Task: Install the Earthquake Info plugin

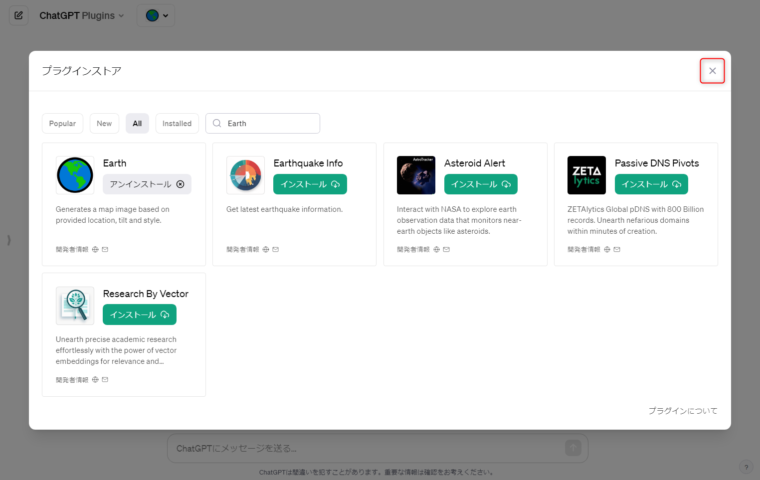Action: coord(310,184)
